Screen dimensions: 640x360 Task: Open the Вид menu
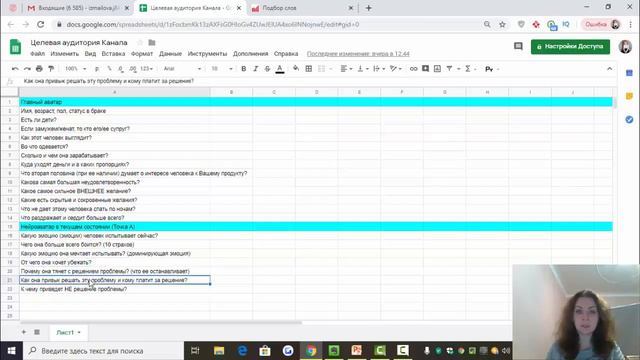click(x=90, y=53)
